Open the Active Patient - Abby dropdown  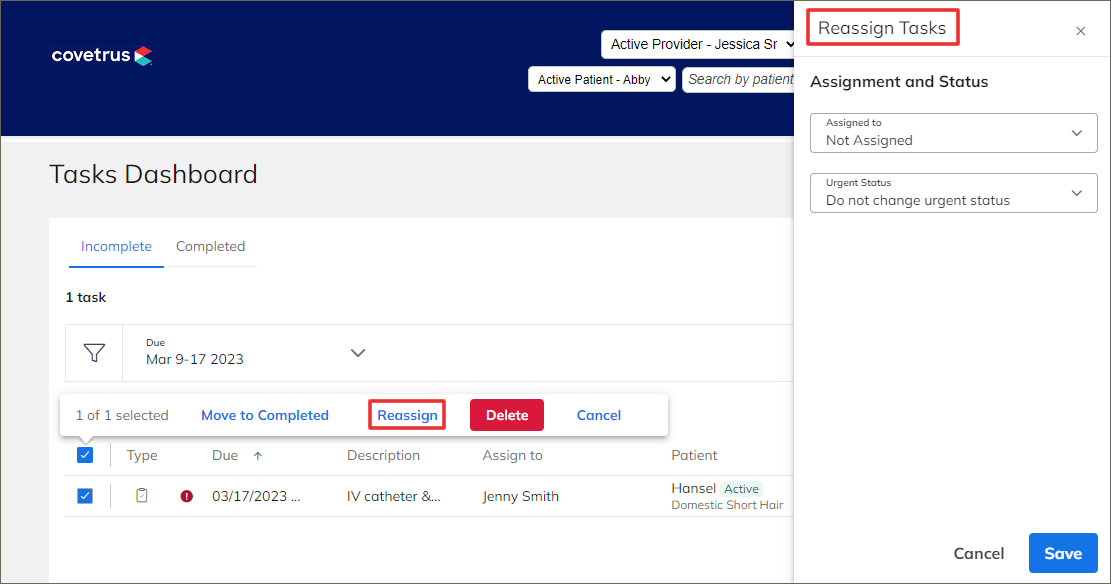(x=601, y=78)
